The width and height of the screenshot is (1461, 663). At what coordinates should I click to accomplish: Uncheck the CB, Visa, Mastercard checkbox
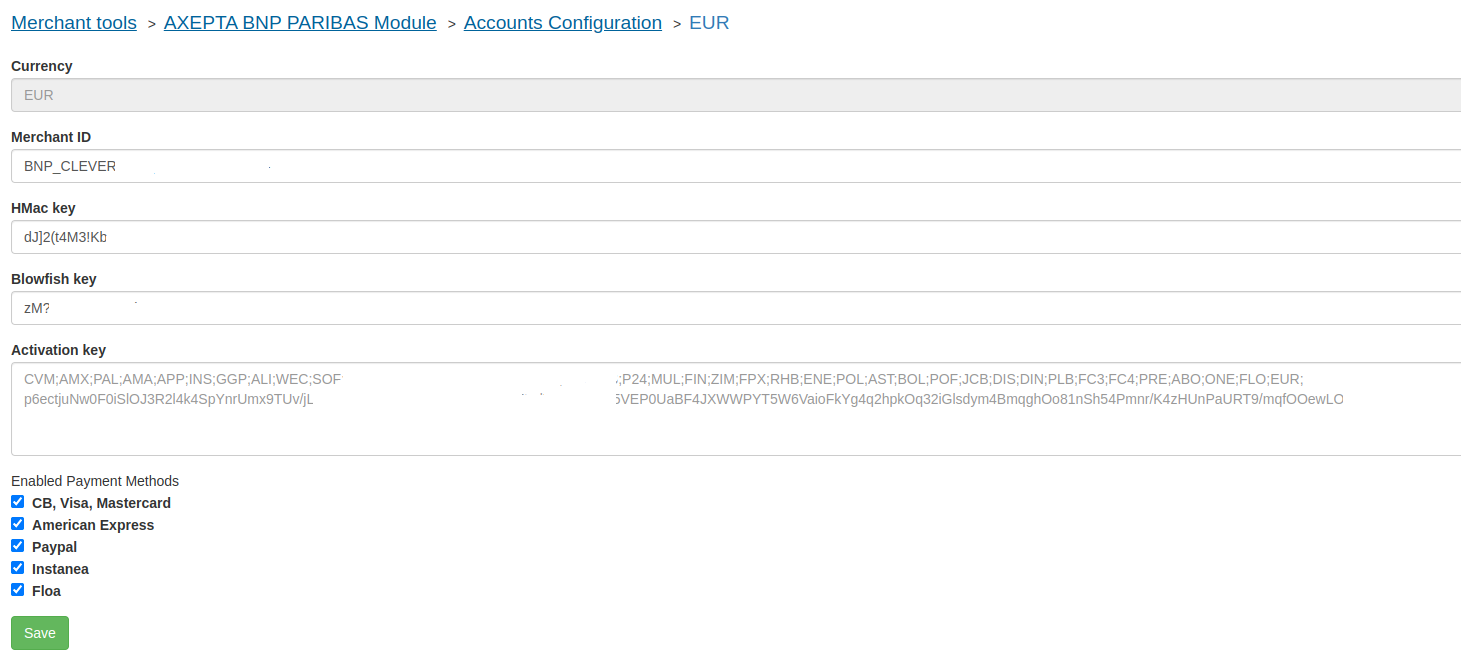(x=17, y=502)
